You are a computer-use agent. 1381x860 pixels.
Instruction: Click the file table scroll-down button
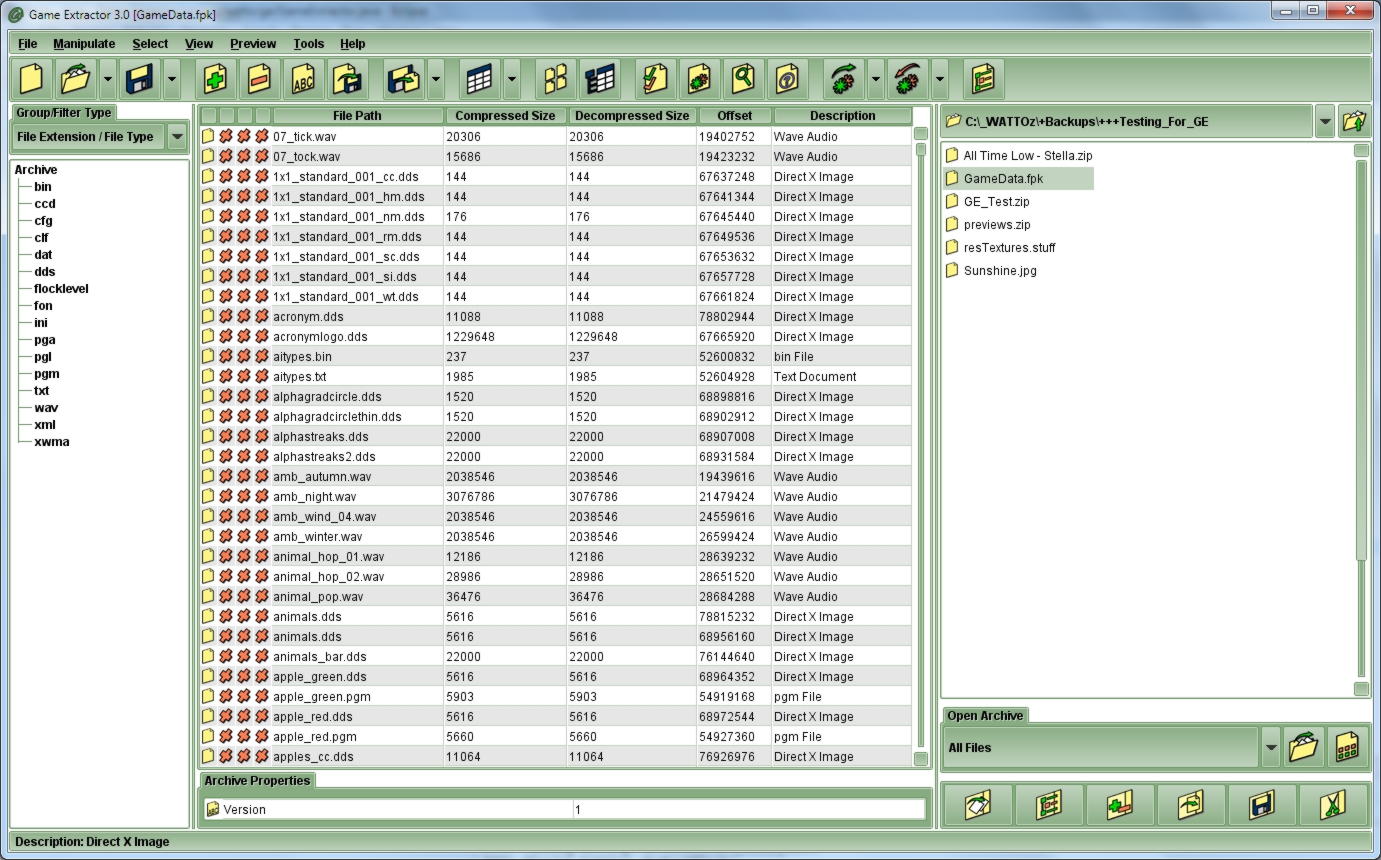pyautogui.click(x=921, y=759)
